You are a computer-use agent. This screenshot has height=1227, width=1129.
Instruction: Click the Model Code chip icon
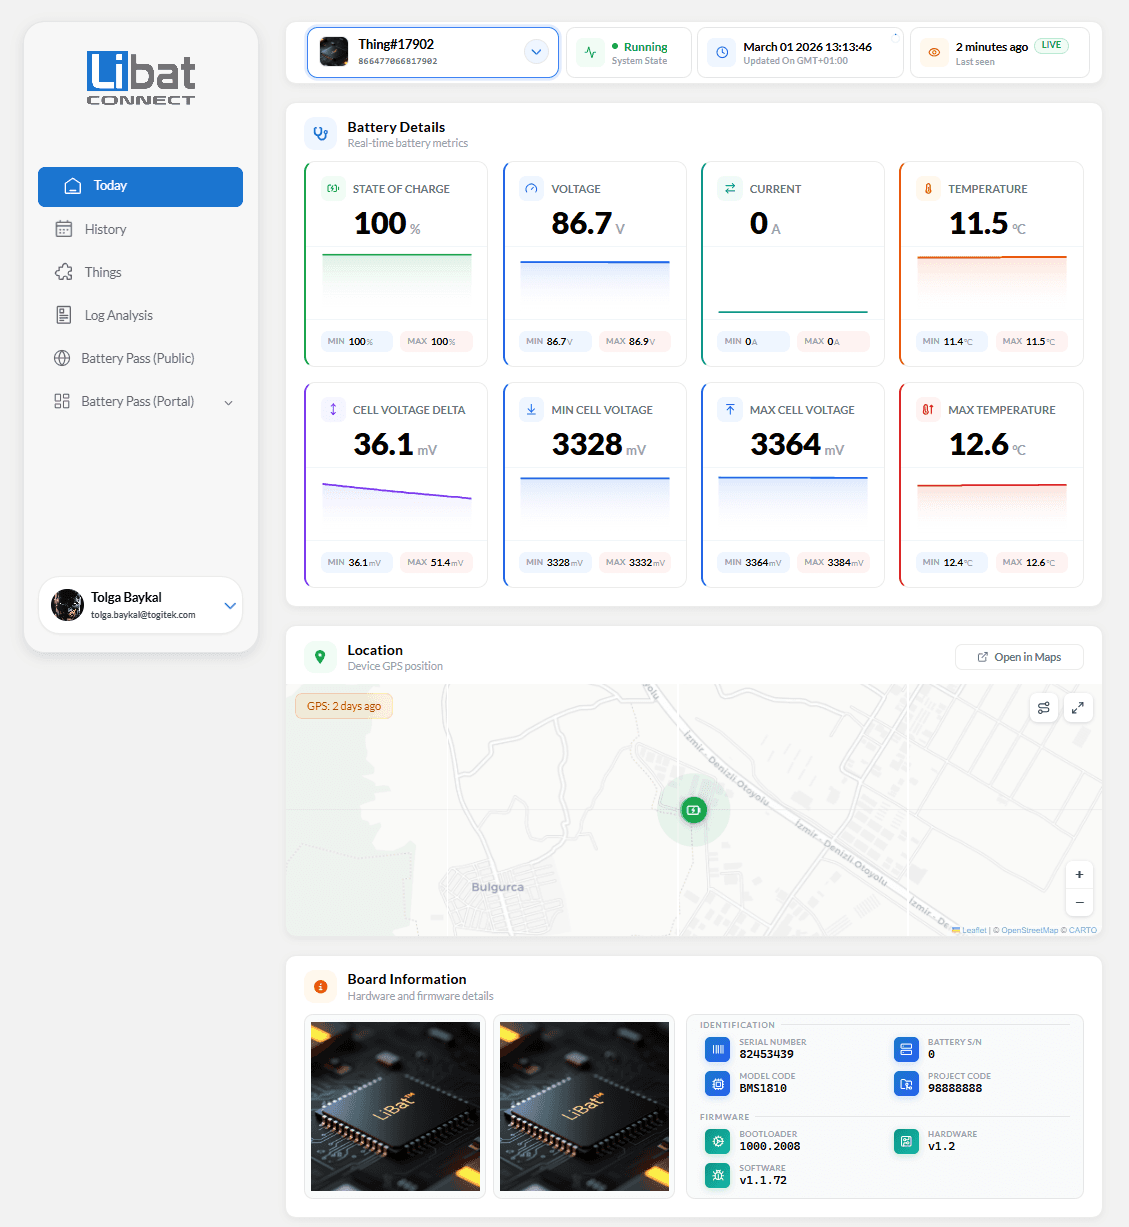click(x=718, y=1083)
